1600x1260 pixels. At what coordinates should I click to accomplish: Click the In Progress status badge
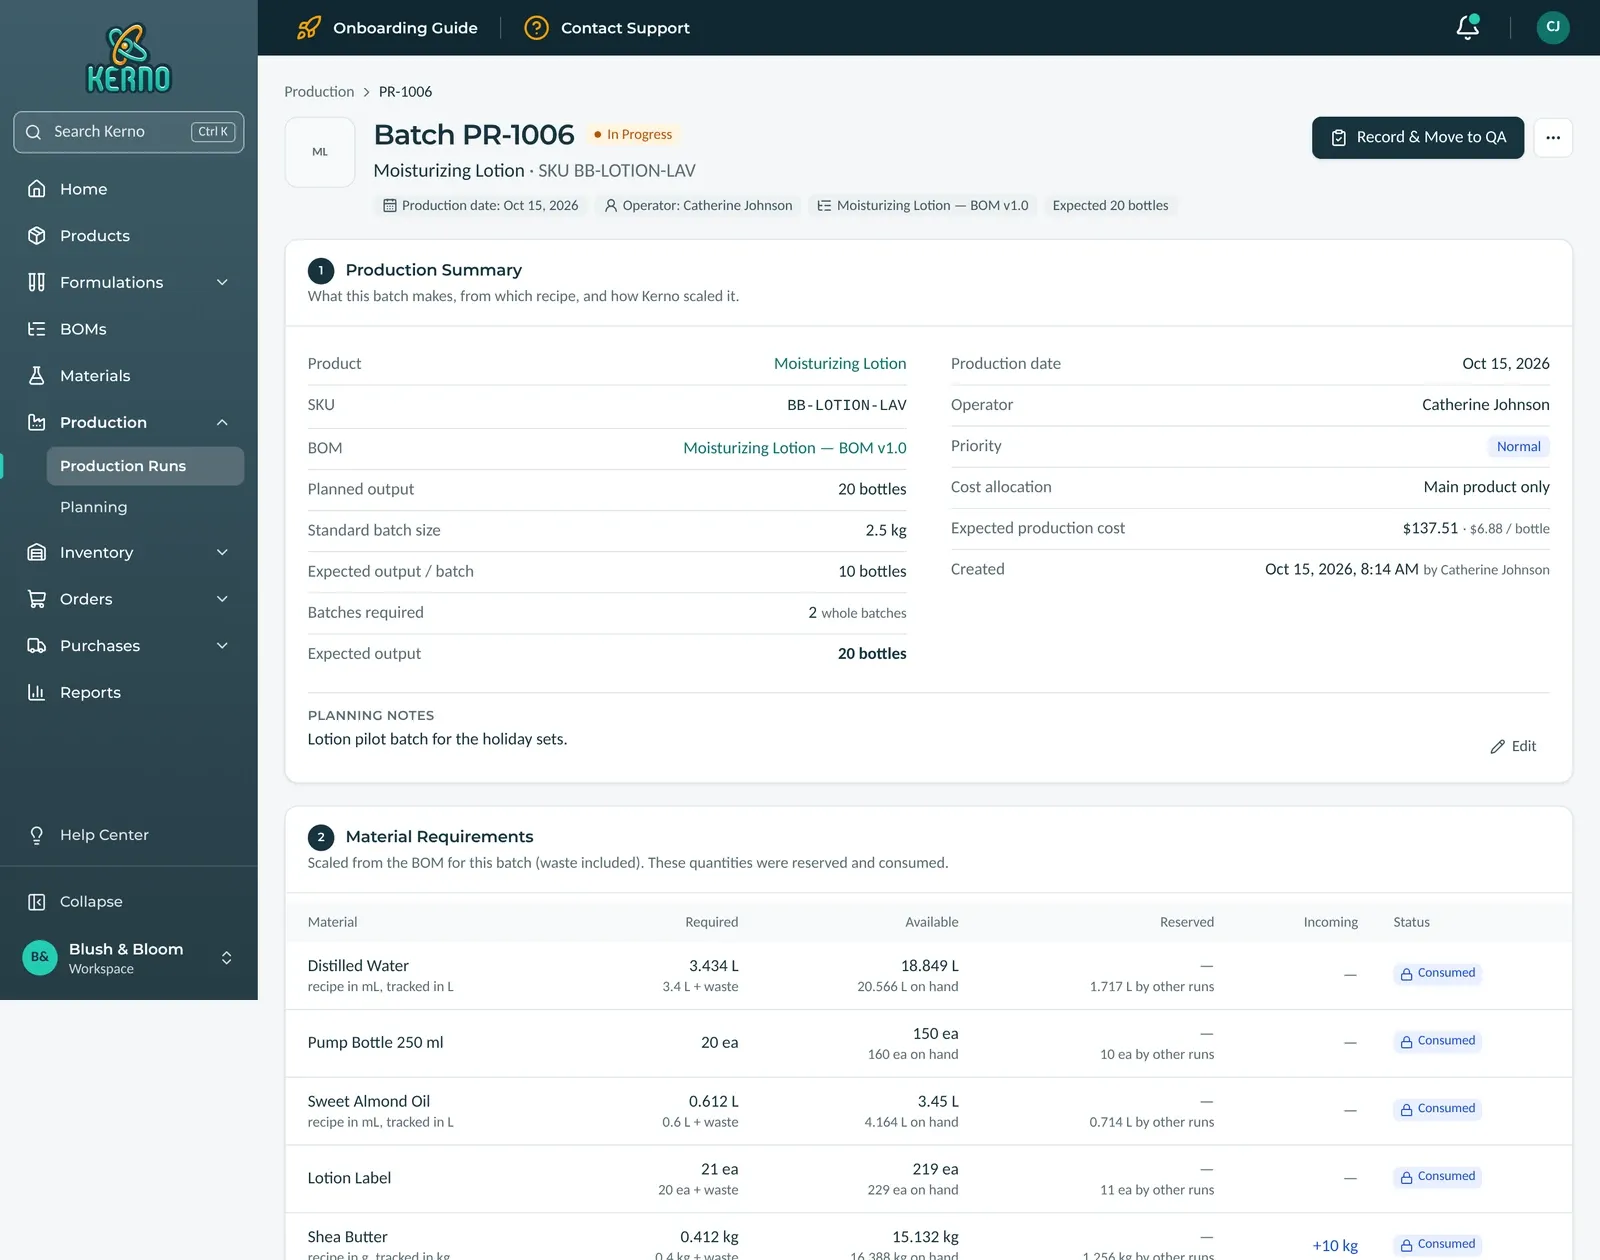(x=633, y=135)
